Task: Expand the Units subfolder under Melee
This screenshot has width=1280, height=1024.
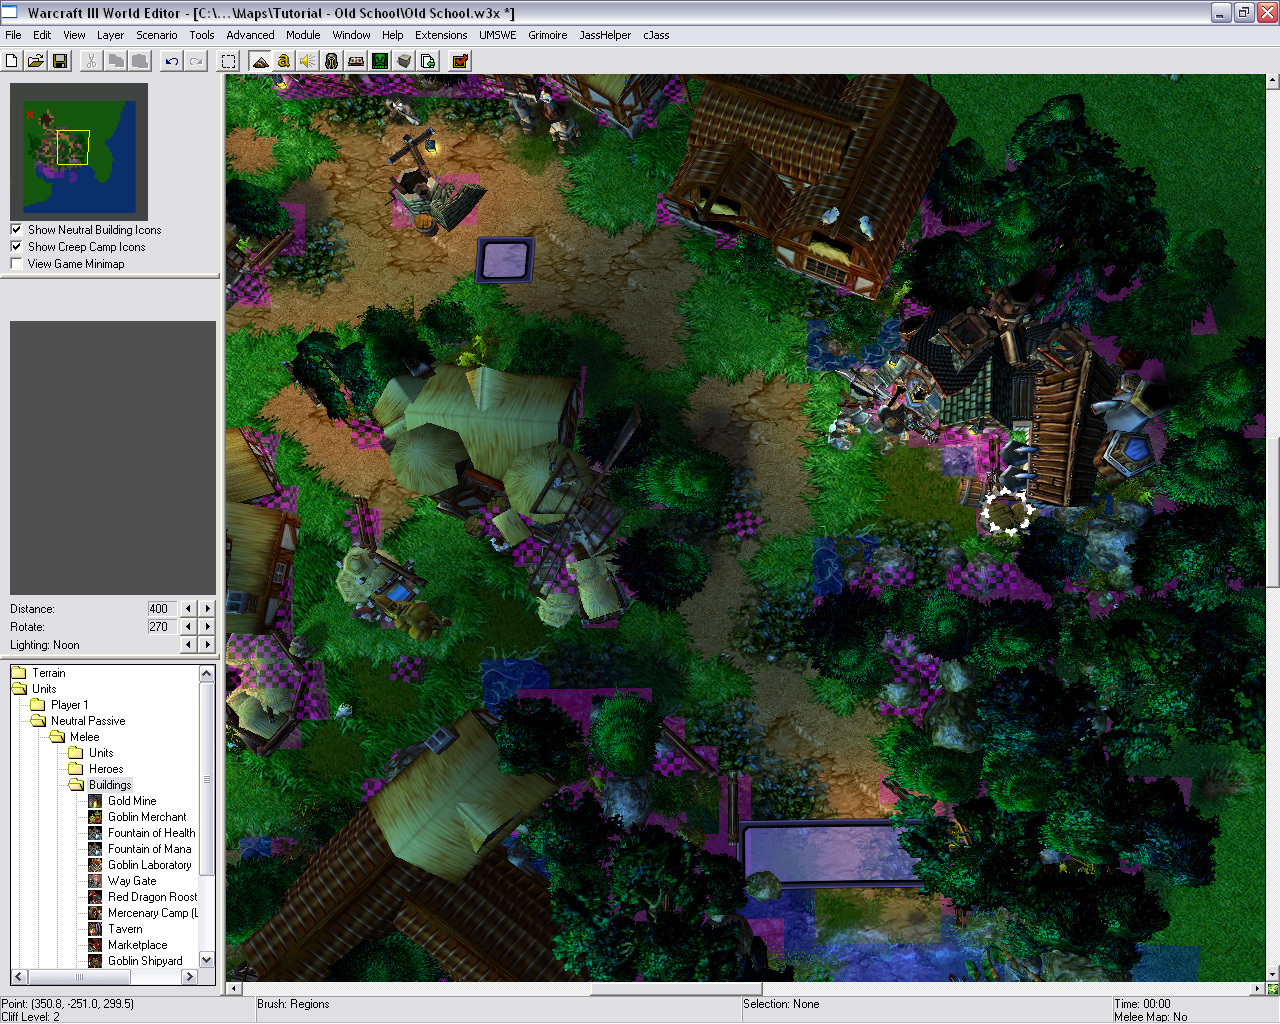Action: tap(76, 753)
